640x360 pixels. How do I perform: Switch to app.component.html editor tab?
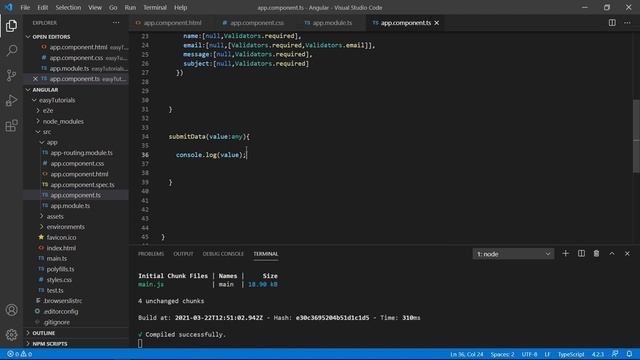click(172, 23)
